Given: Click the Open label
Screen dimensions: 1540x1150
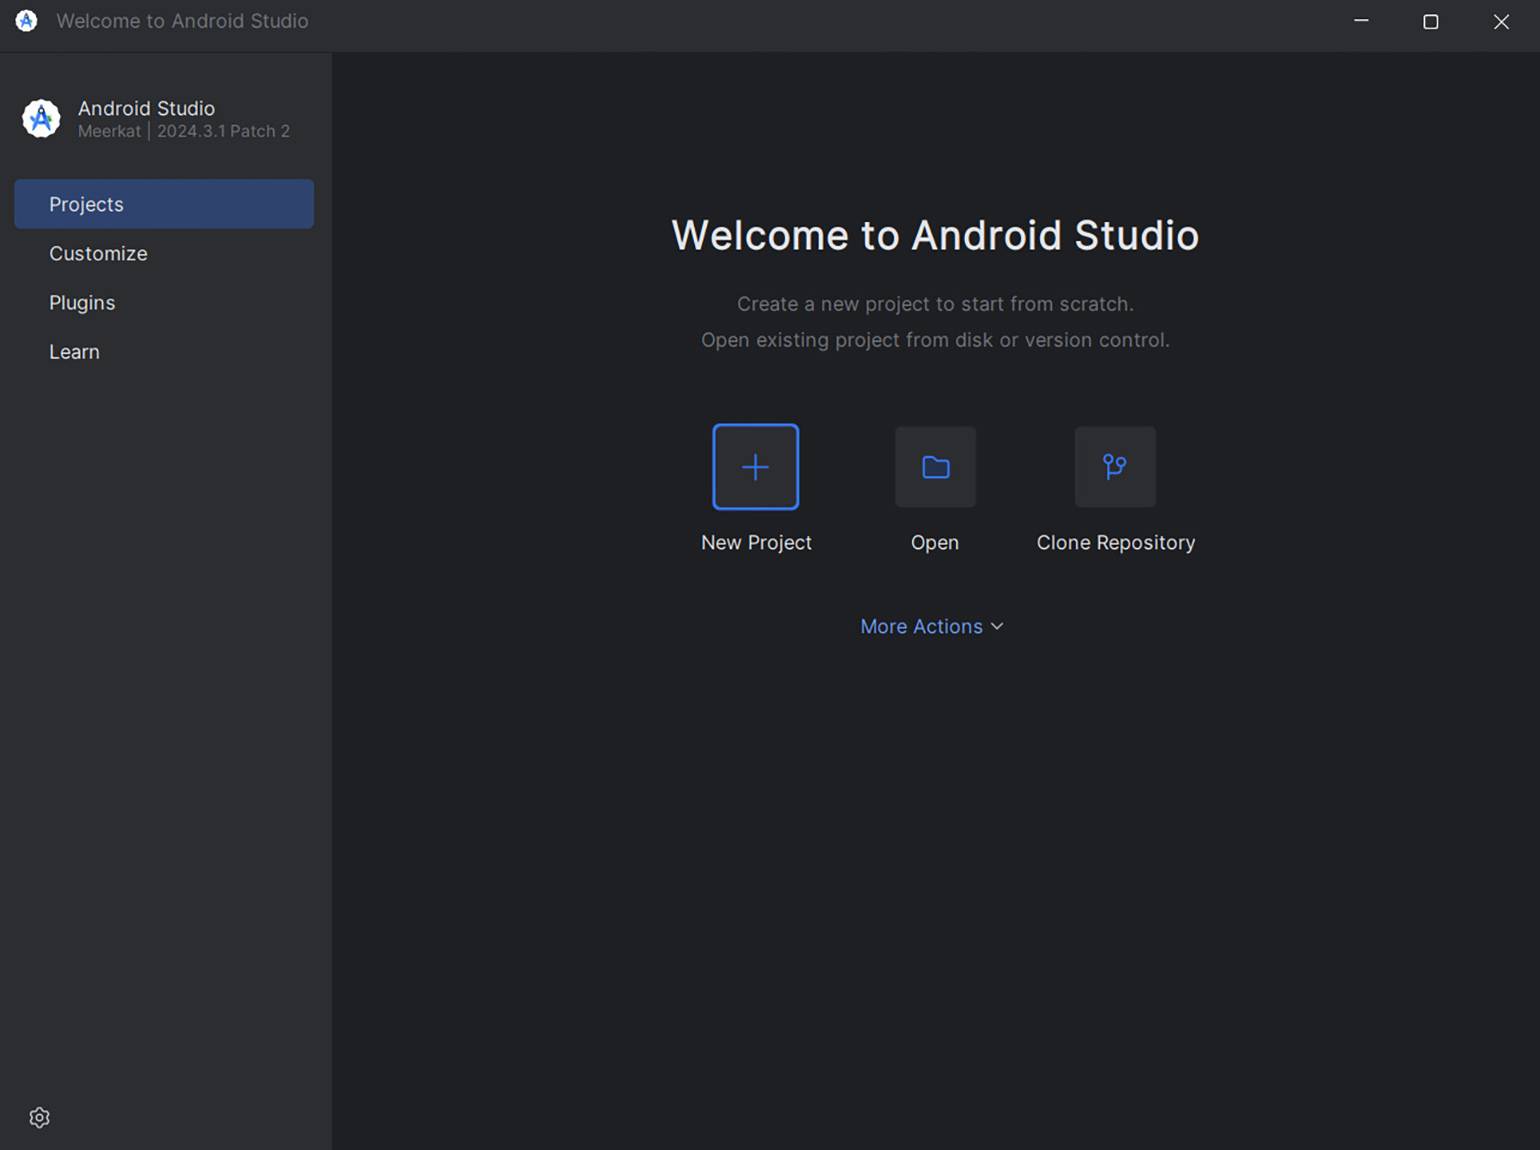Looking at the screenshot, I should (x=935, y=543).
